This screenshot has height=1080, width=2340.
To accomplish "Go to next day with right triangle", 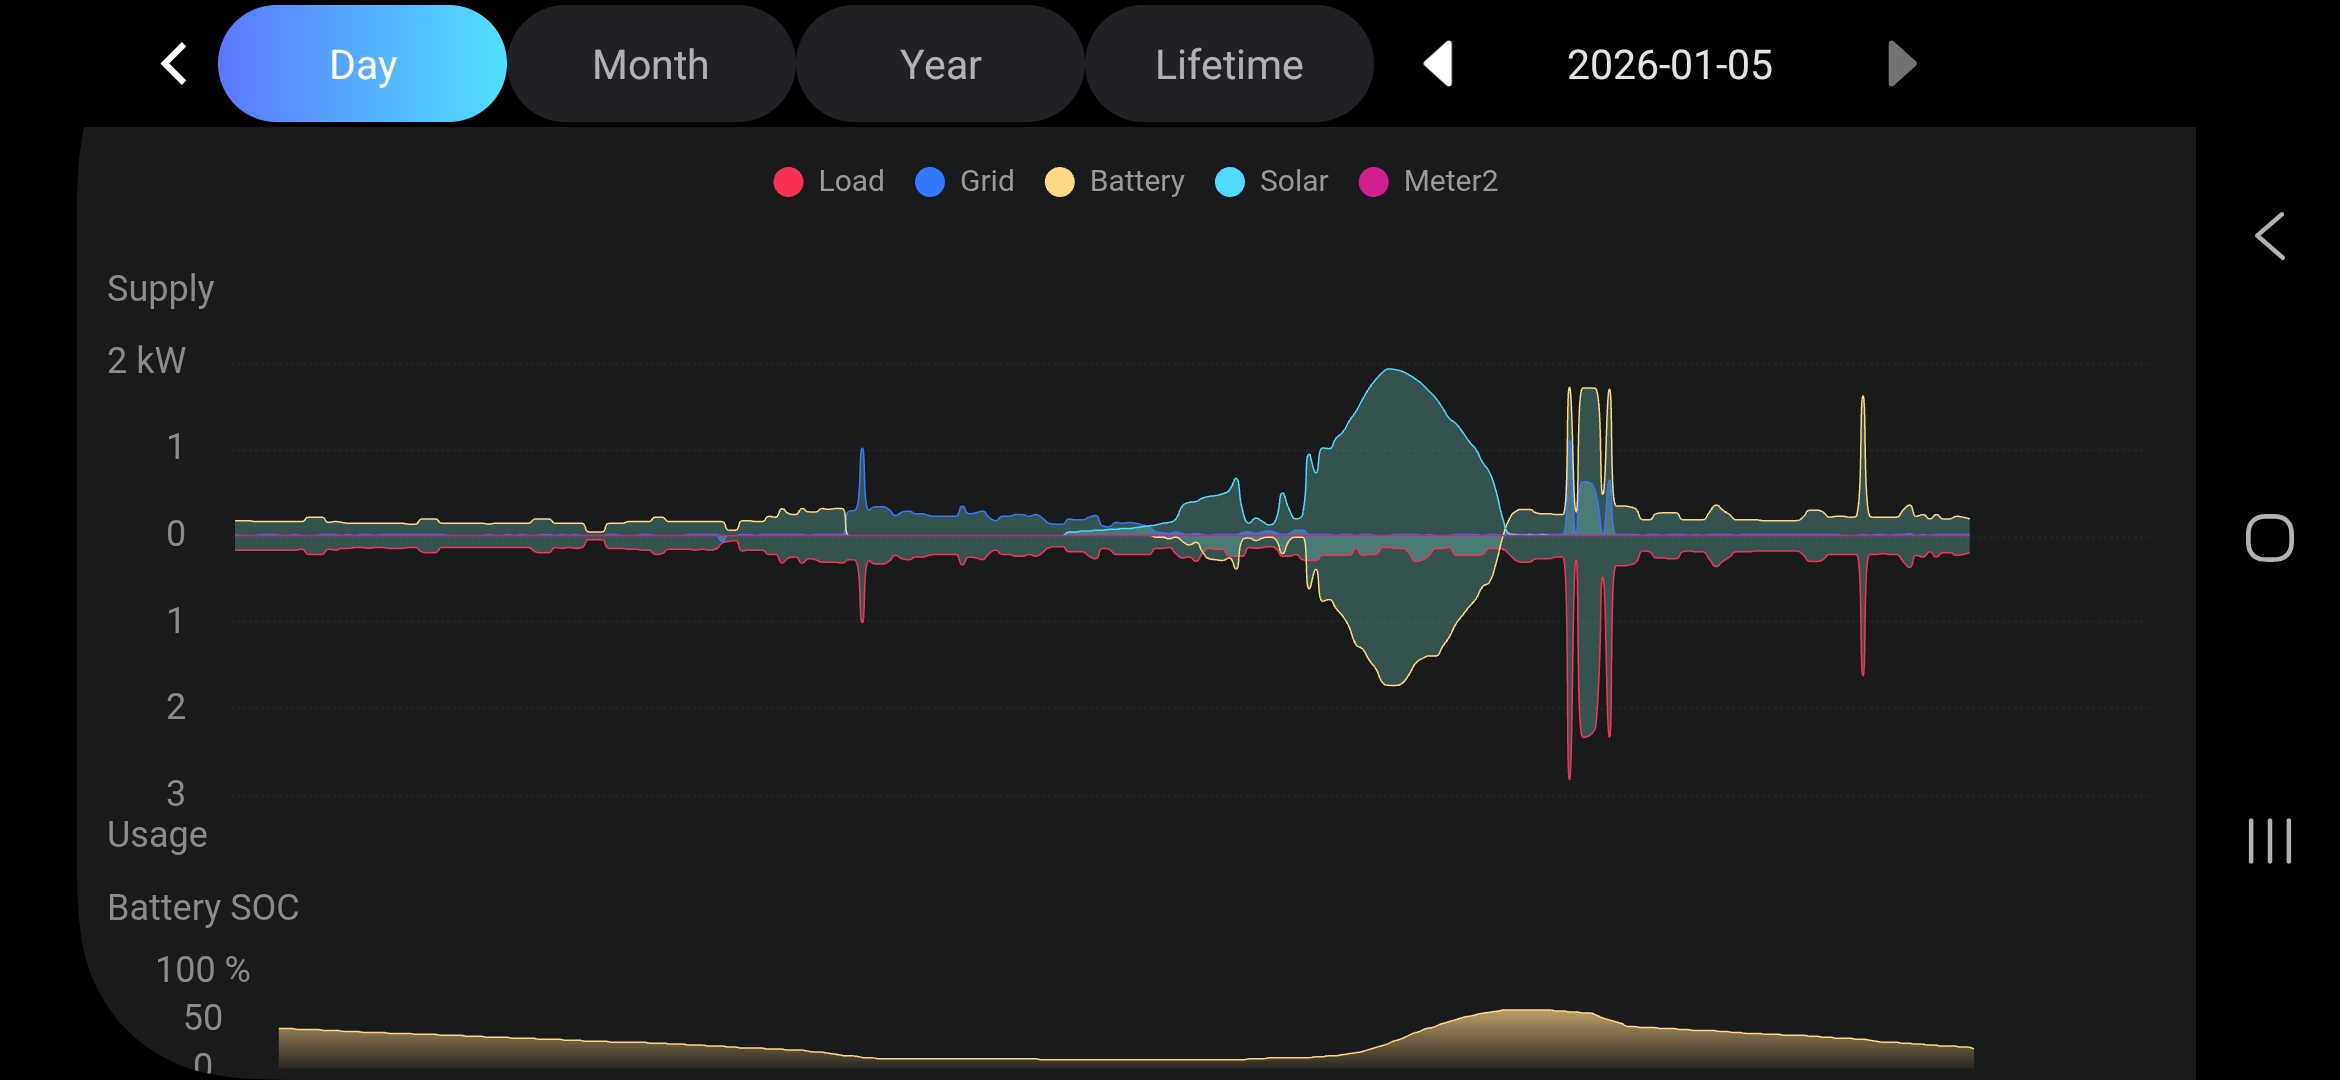I will pyautogui.click(x=1900, y=65).
